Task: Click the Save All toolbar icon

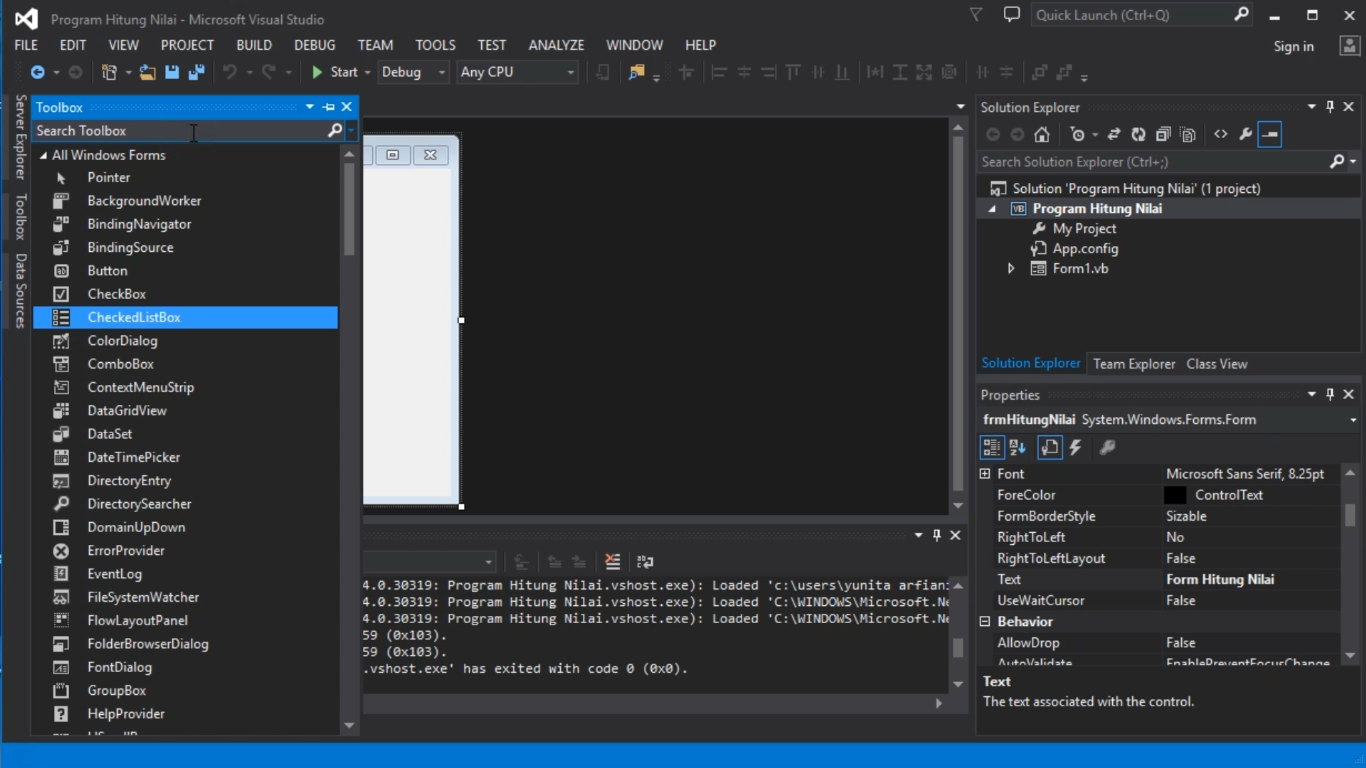Action: pos(196,72)
